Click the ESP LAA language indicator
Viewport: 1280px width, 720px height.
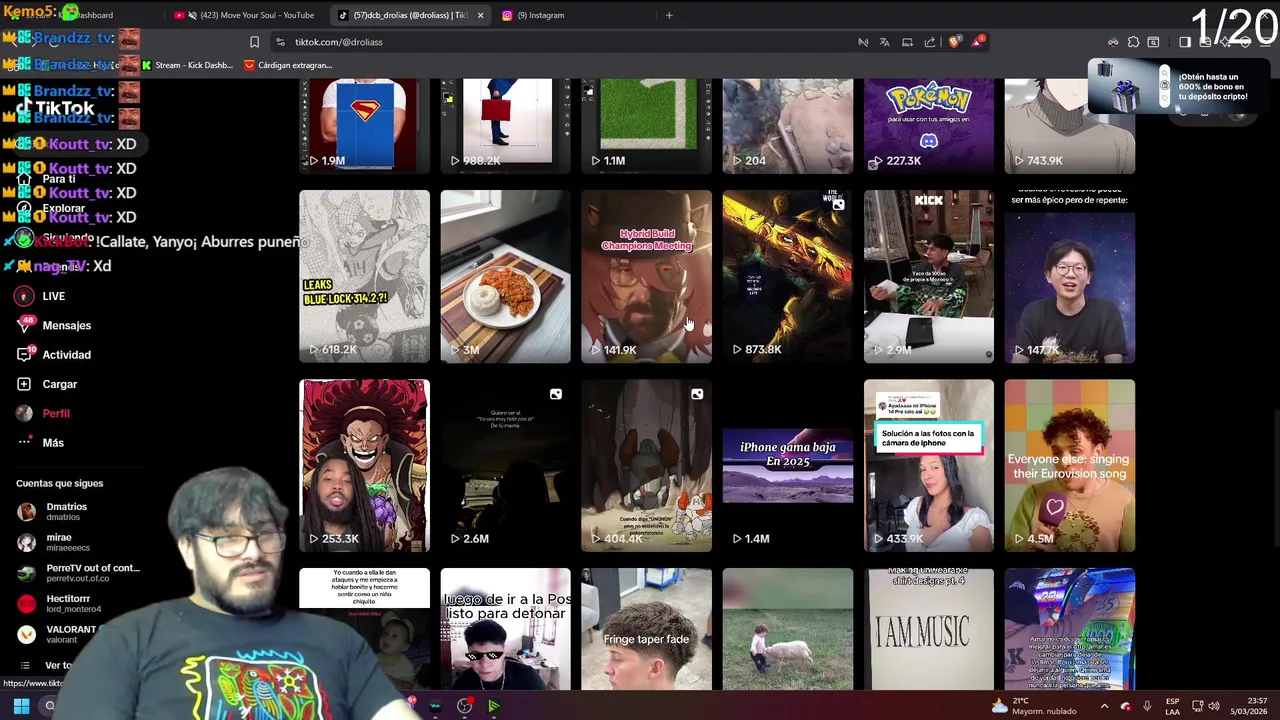click(1173, 706)
